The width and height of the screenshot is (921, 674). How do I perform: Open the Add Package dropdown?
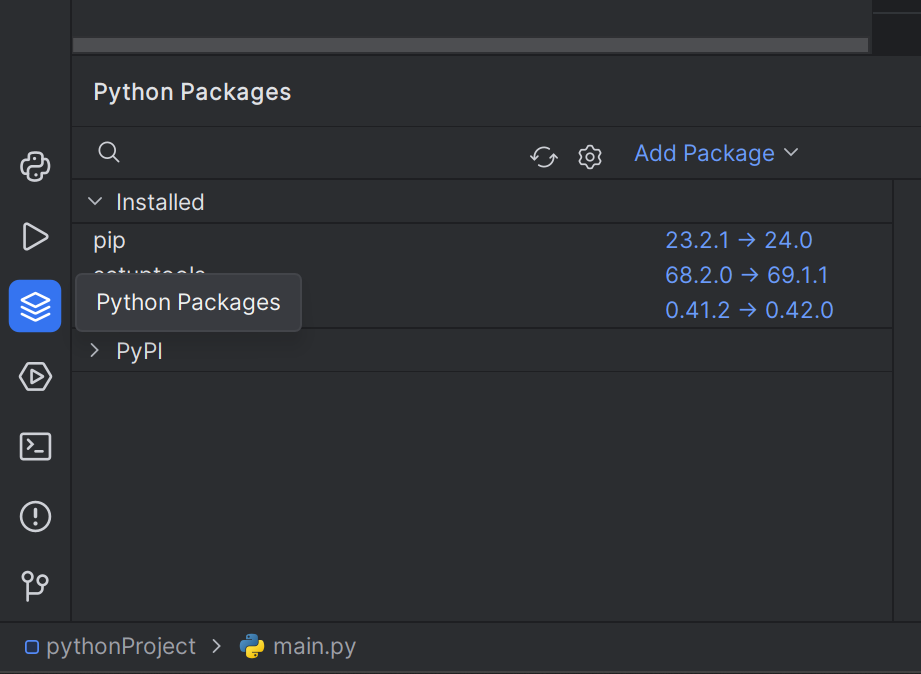pos(716,153)
